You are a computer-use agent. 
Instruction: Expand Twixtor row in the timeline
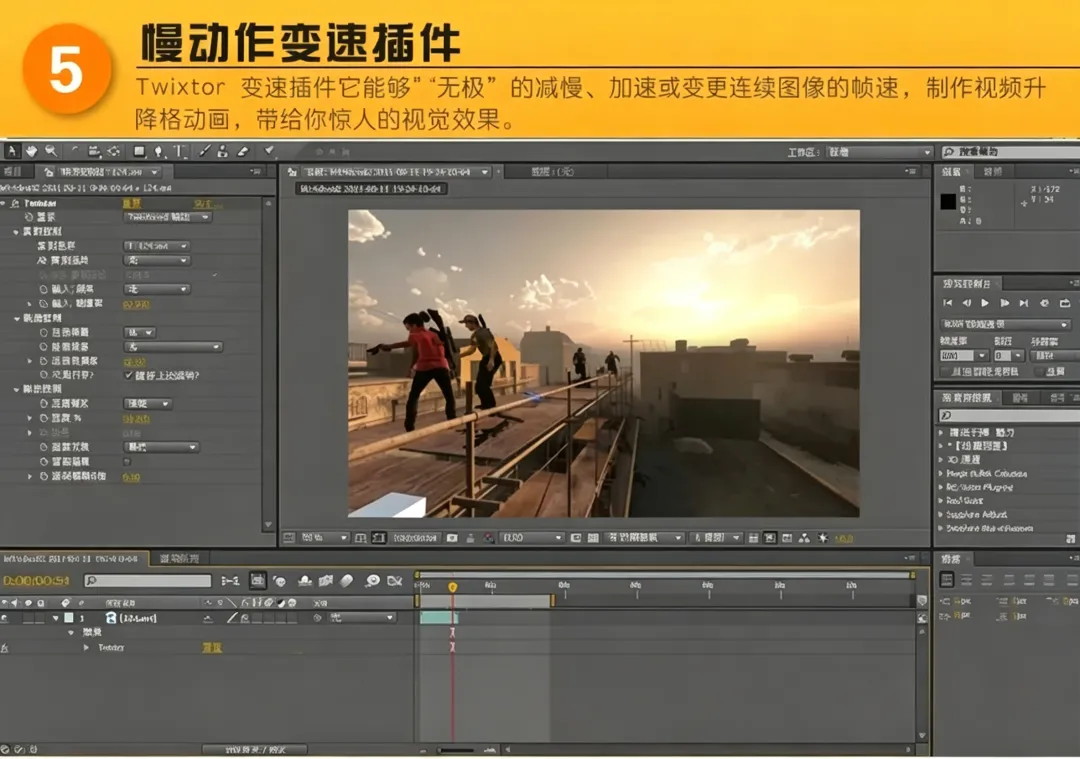coord(86,648)
